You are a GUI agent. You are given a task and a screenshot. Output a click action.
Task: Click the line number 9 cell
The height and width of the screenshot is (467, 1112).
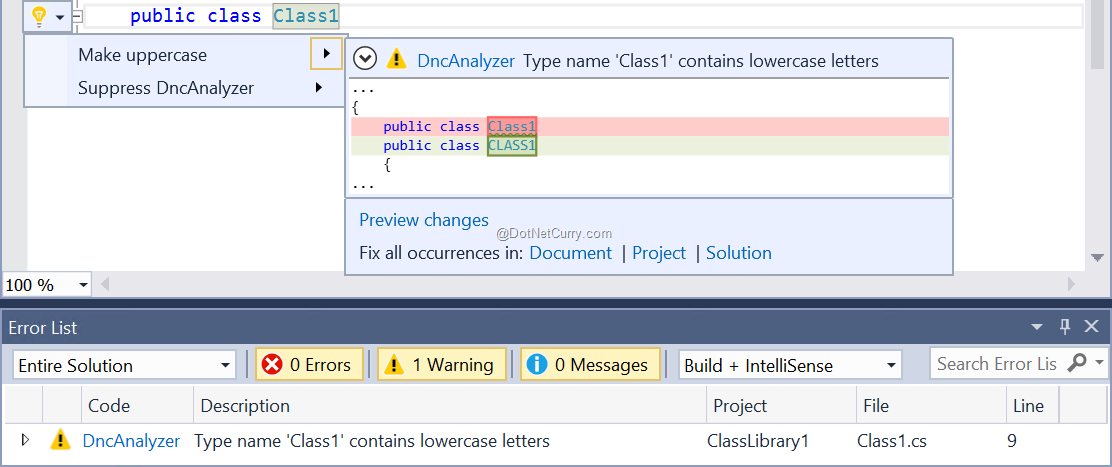tap(1011, 441)
